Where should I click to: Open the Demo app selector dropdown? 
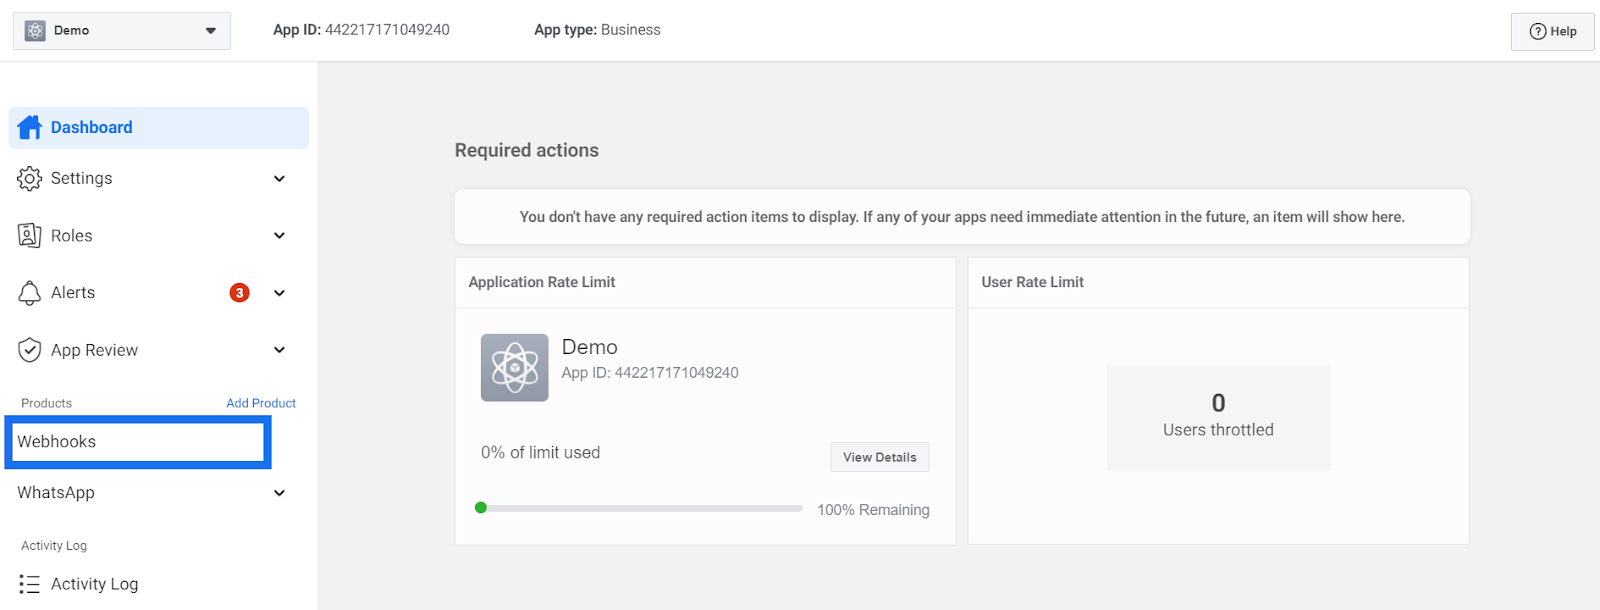[x=122, y=30]
